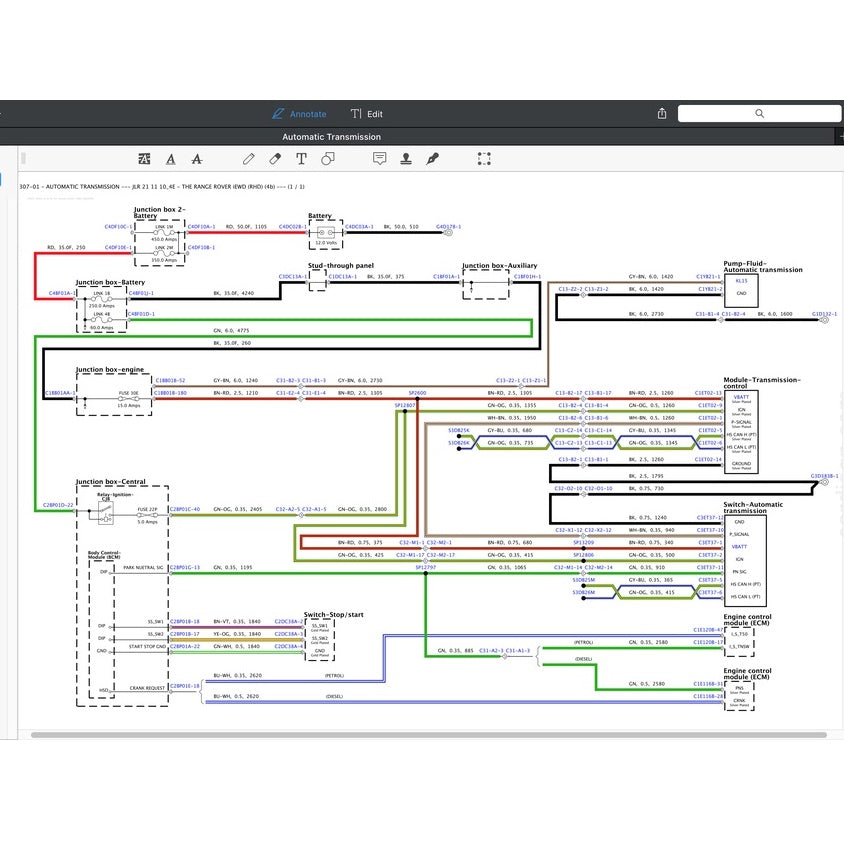Choose the underline text tool
The image size is (844, 844).
(171, 159)
